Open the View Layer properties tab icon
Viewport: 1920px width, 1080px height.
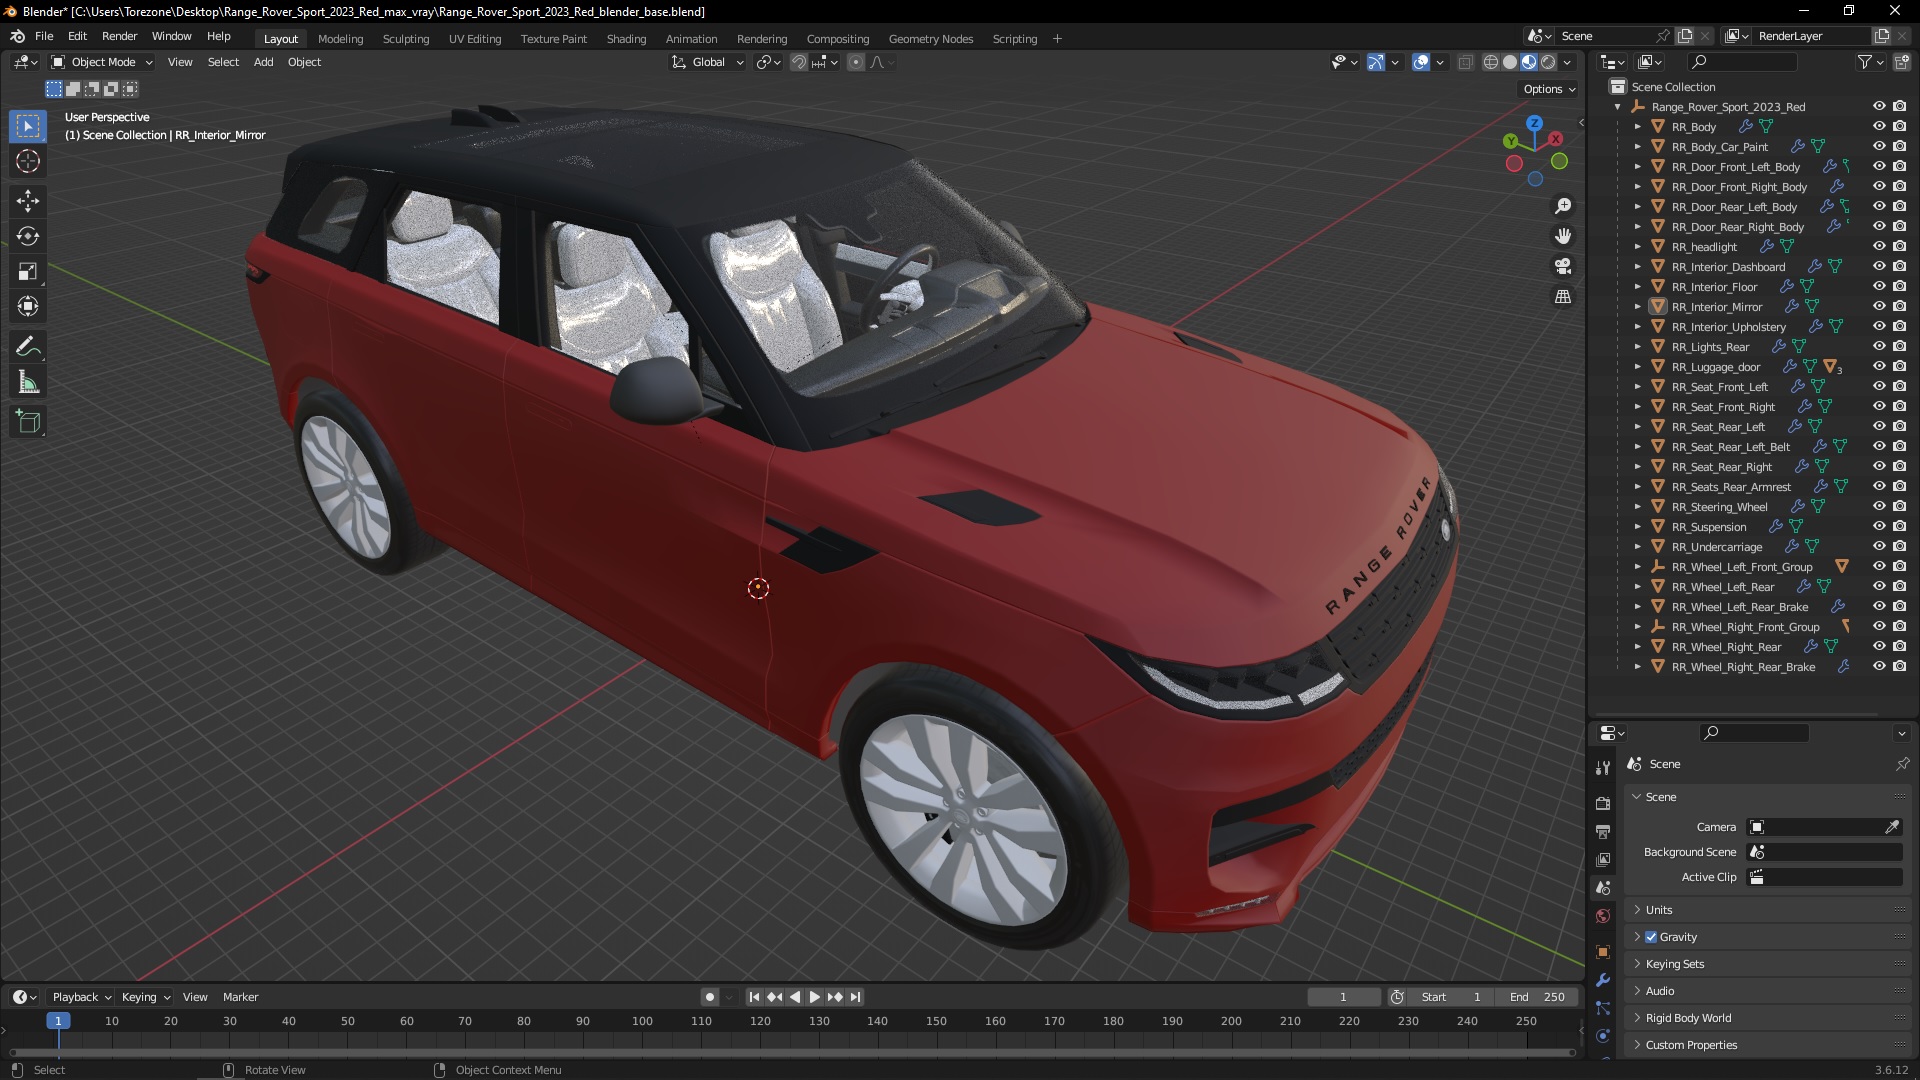click(1603, 859)
